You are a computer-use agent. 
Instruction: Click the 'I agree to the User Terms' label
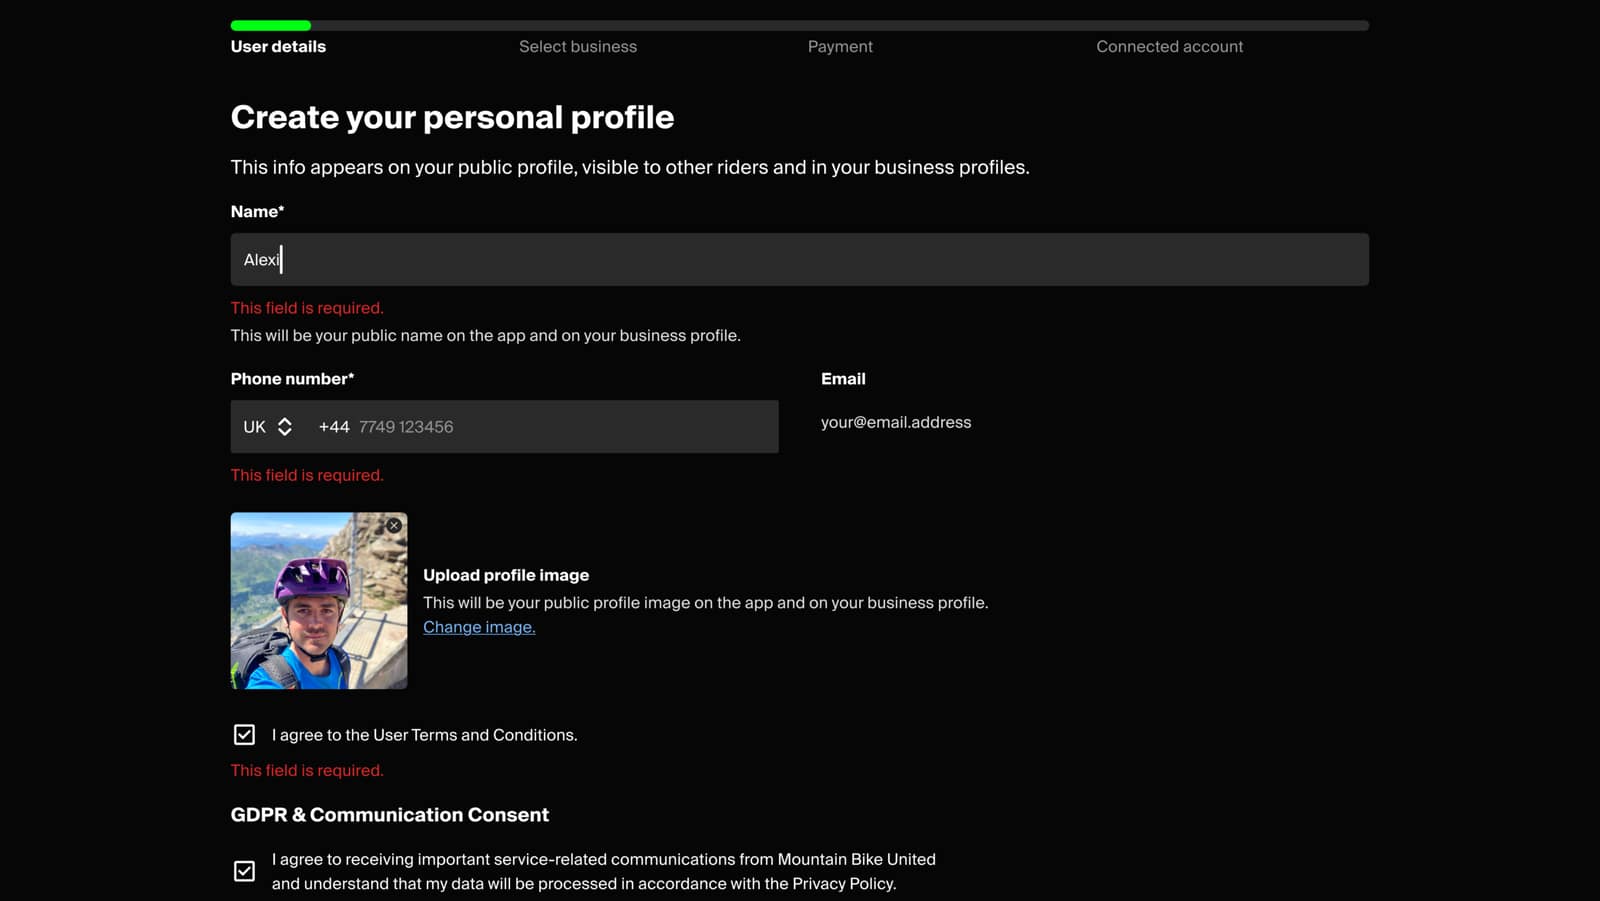point(425,735)
